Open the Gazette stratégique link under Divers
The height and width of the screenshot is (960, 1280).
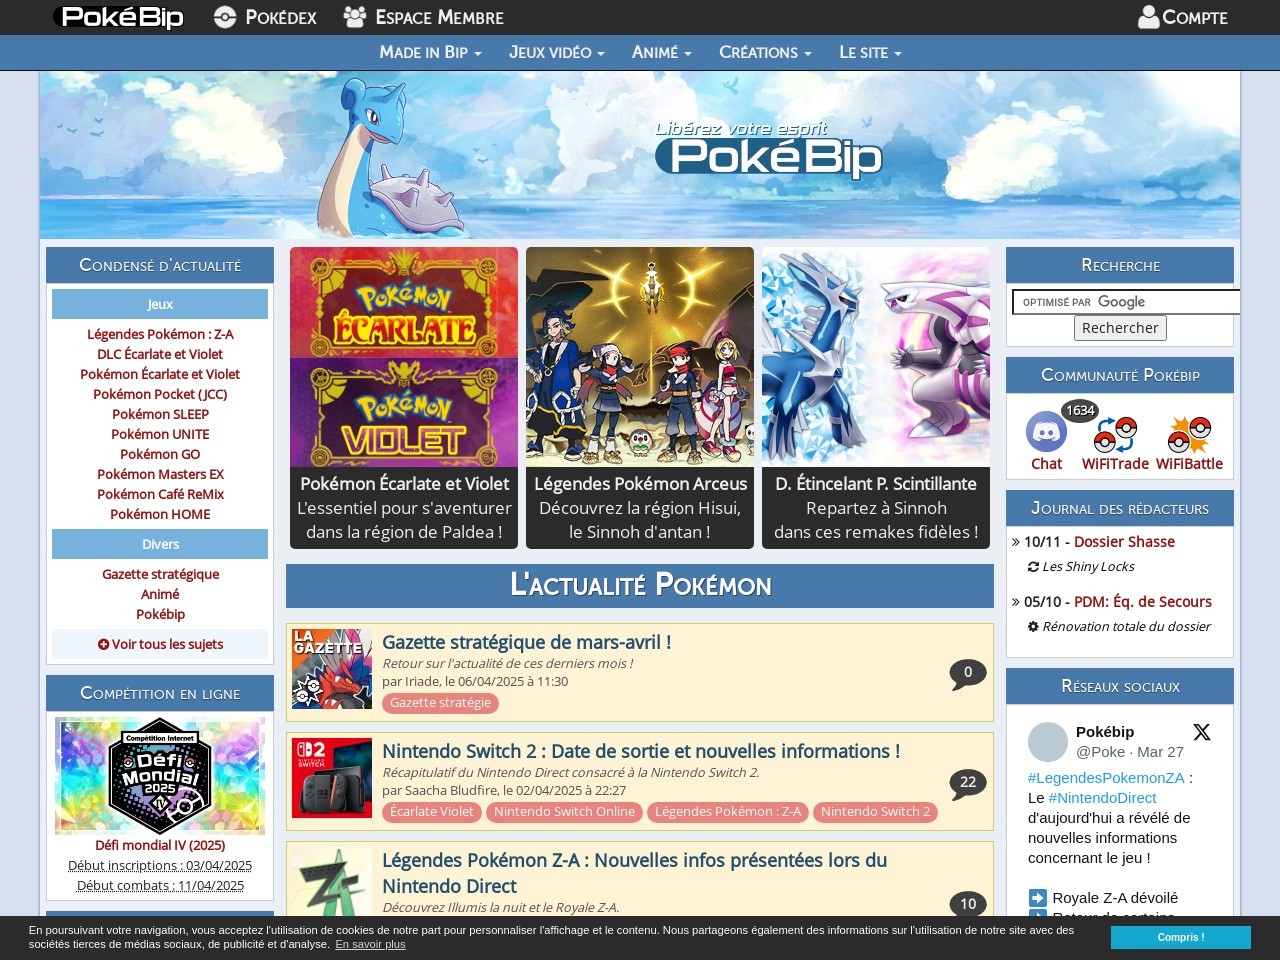click(160, 574)
